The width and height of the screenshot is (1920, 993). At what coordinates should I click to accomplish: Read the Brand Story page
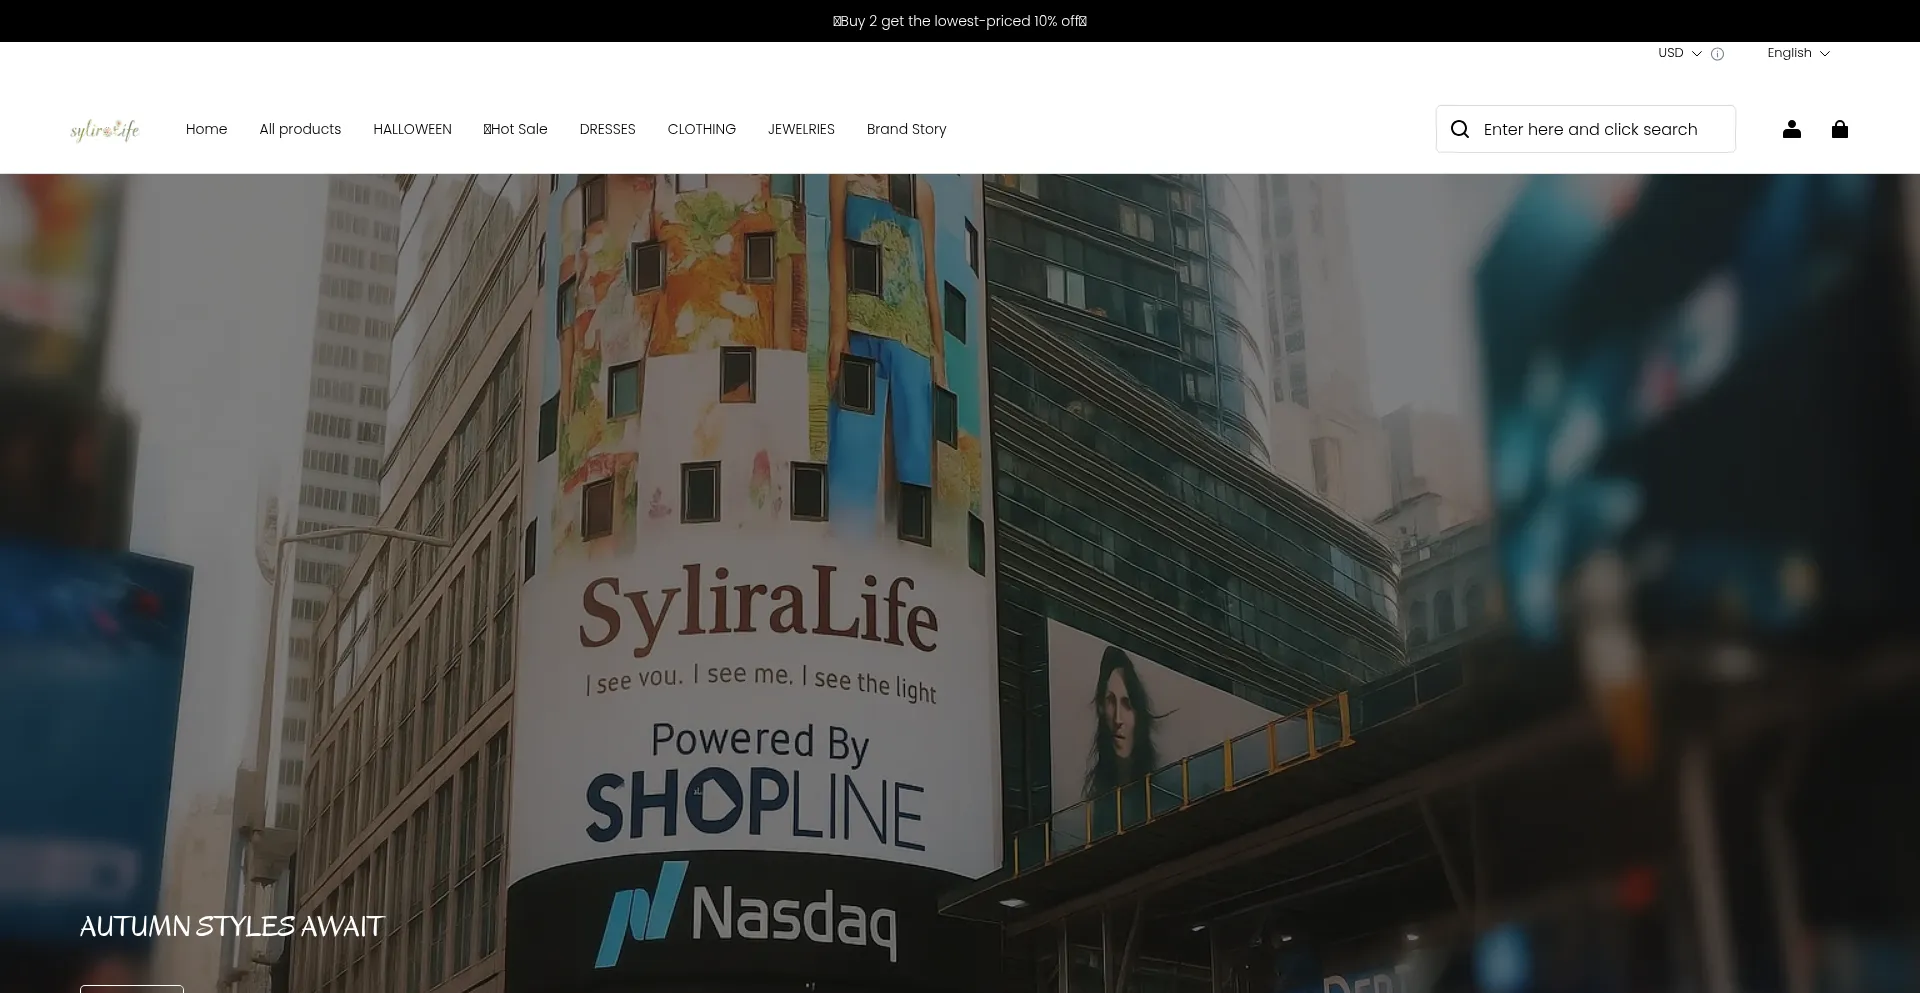[906, 129]
